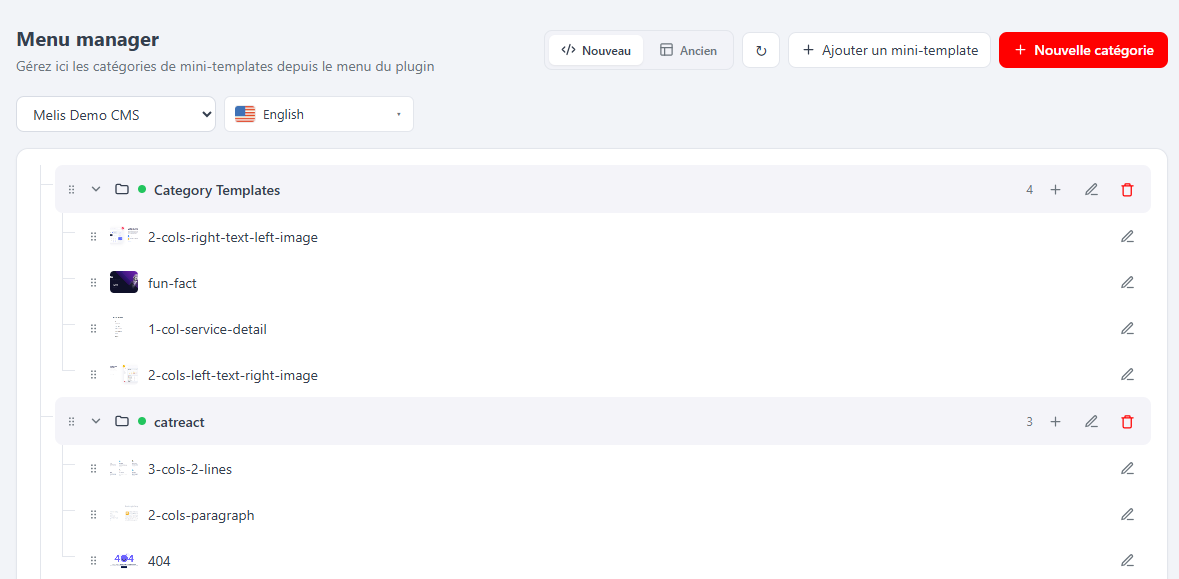
Task: Edit the catreact category
Action: pos(1091,421)
